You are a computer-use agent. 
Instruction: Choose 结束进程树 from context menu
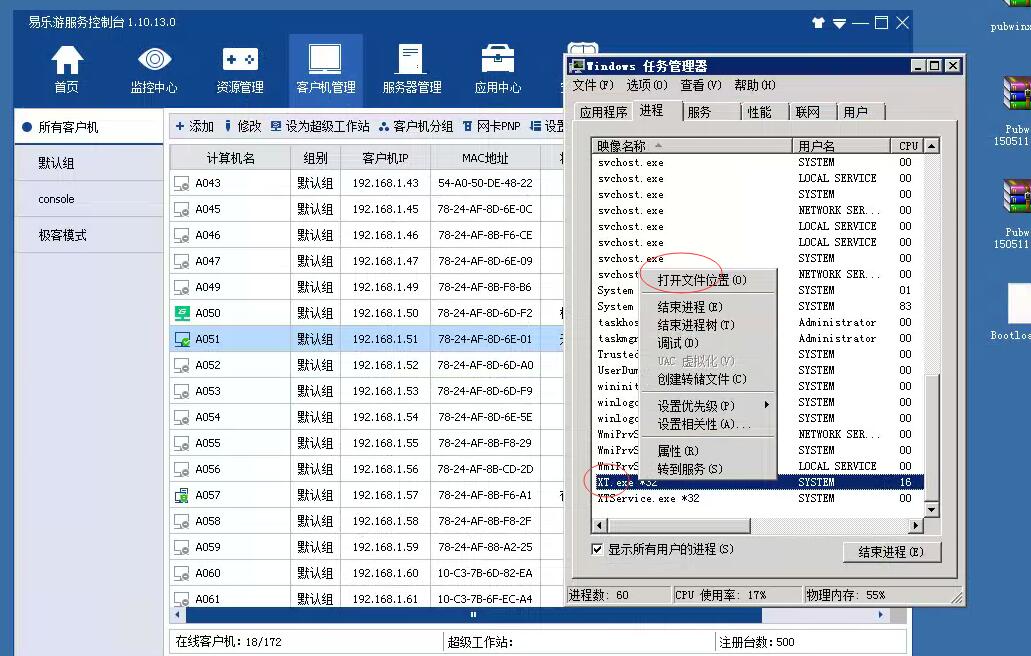(x=708, y=325)
